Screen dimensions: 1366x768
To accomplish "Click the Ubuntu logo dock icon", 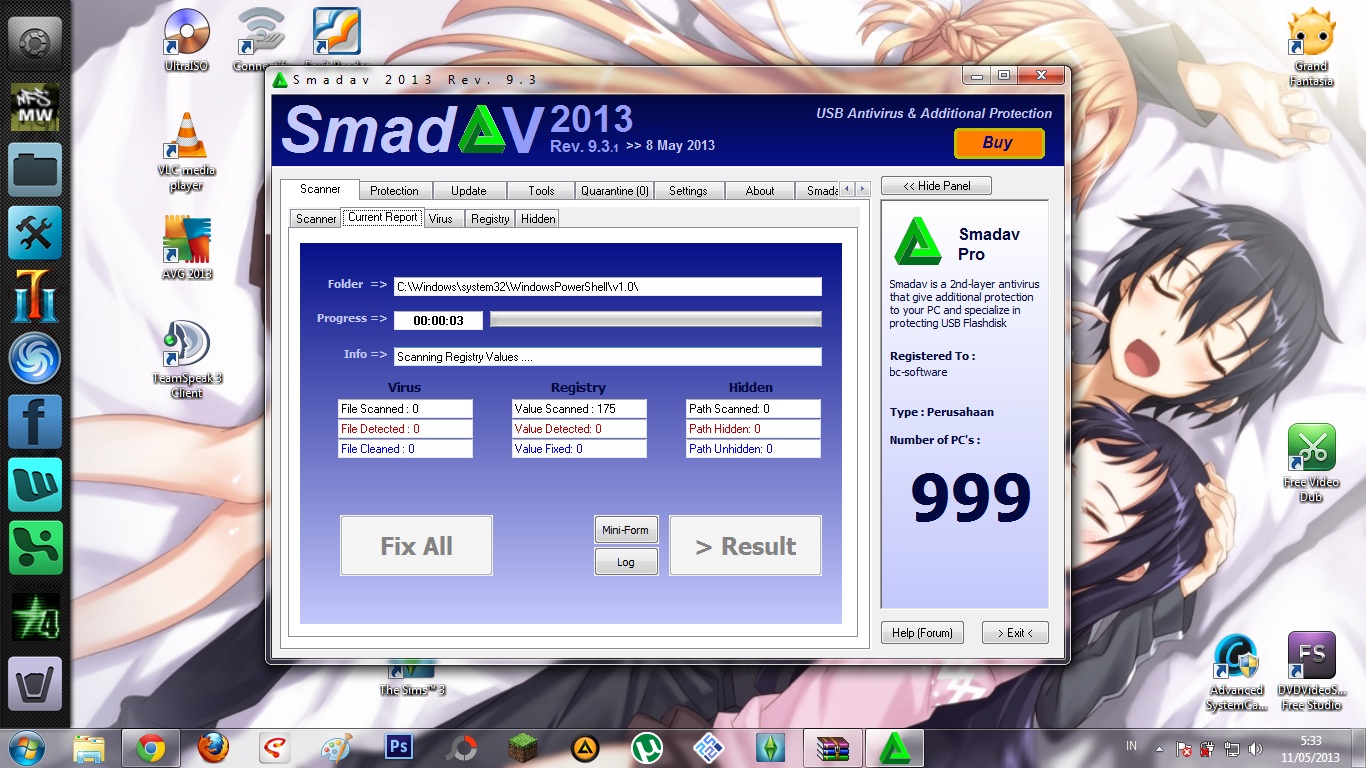I will [x=35, y=43].
